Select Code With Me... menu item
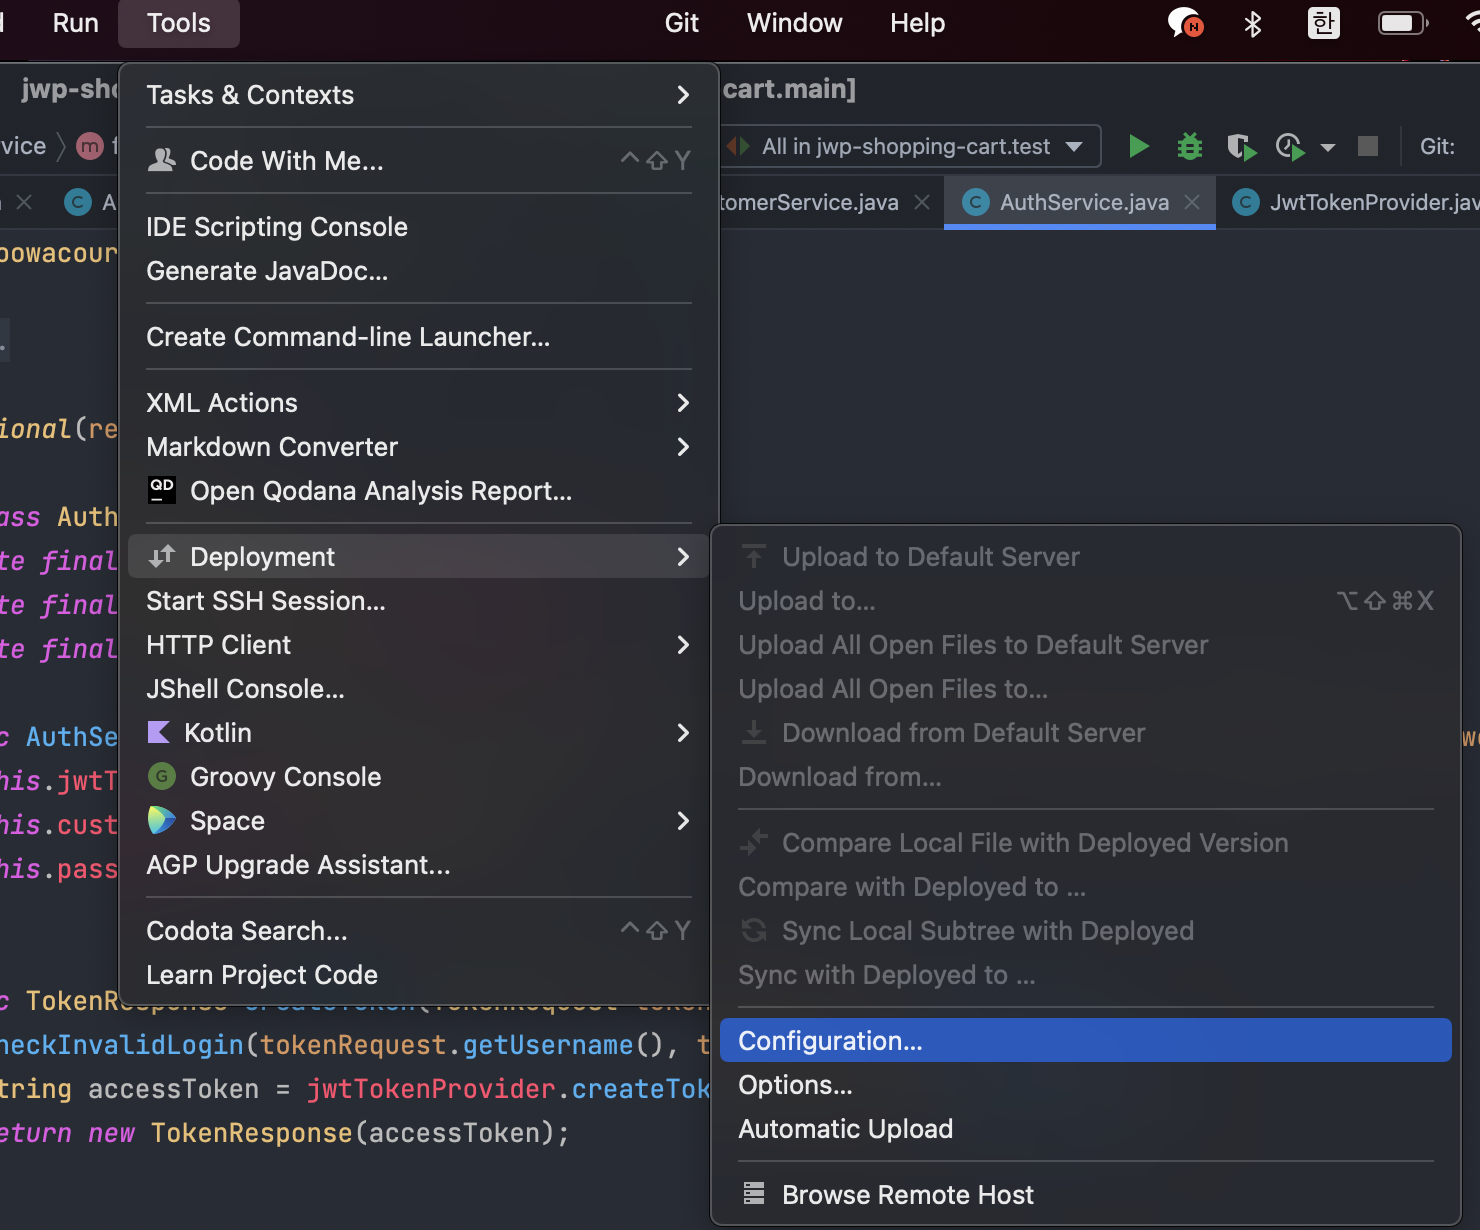This screenshot has width=1480, height=1230. pos(418,161)
